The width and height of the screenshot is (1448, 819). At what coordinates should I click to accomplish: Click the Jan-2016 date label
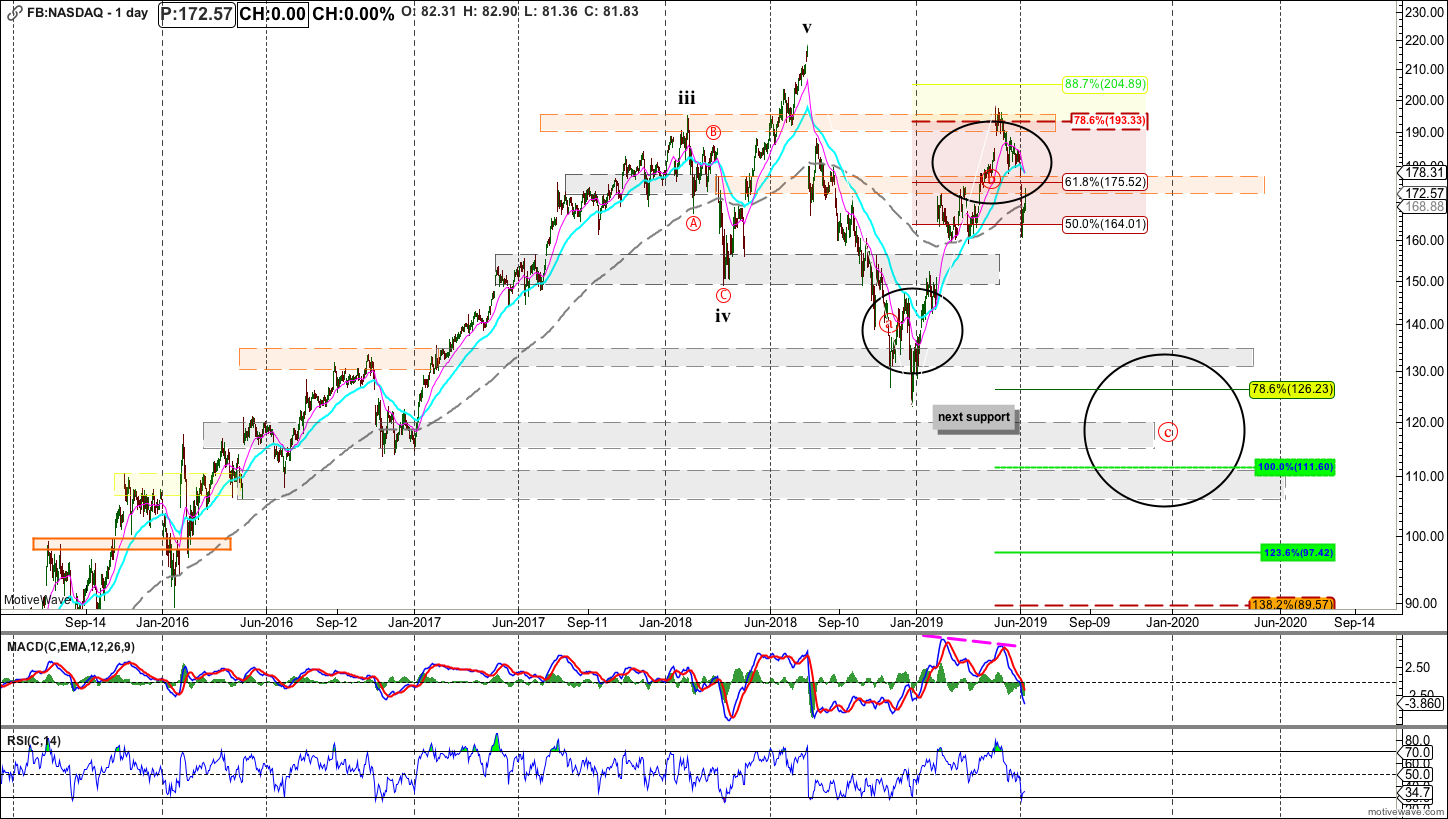coord(163,622)
